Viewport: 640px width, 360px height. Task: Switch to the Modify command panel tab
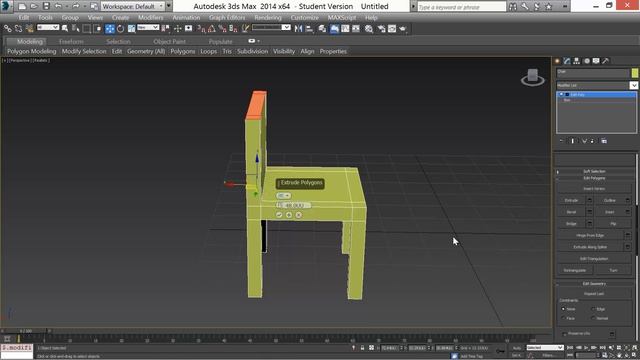(567, 61)
